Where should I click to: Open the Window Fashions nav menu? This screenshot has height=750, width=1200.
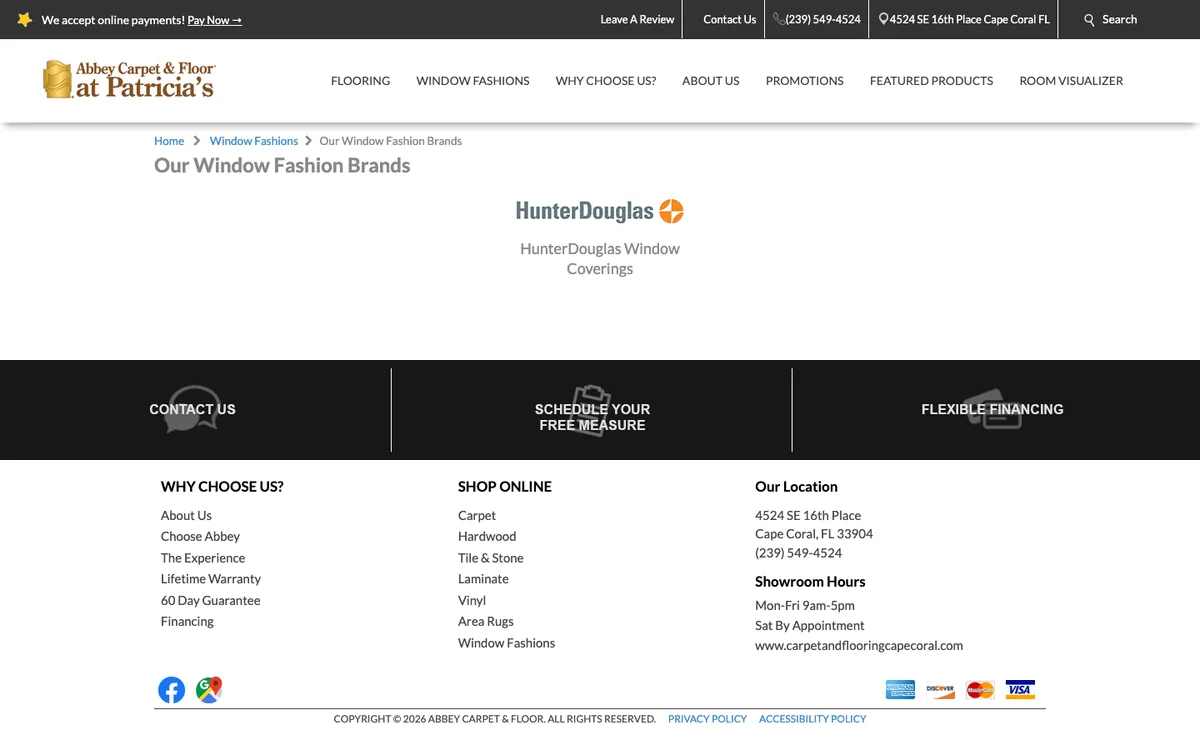pos(473,81)
